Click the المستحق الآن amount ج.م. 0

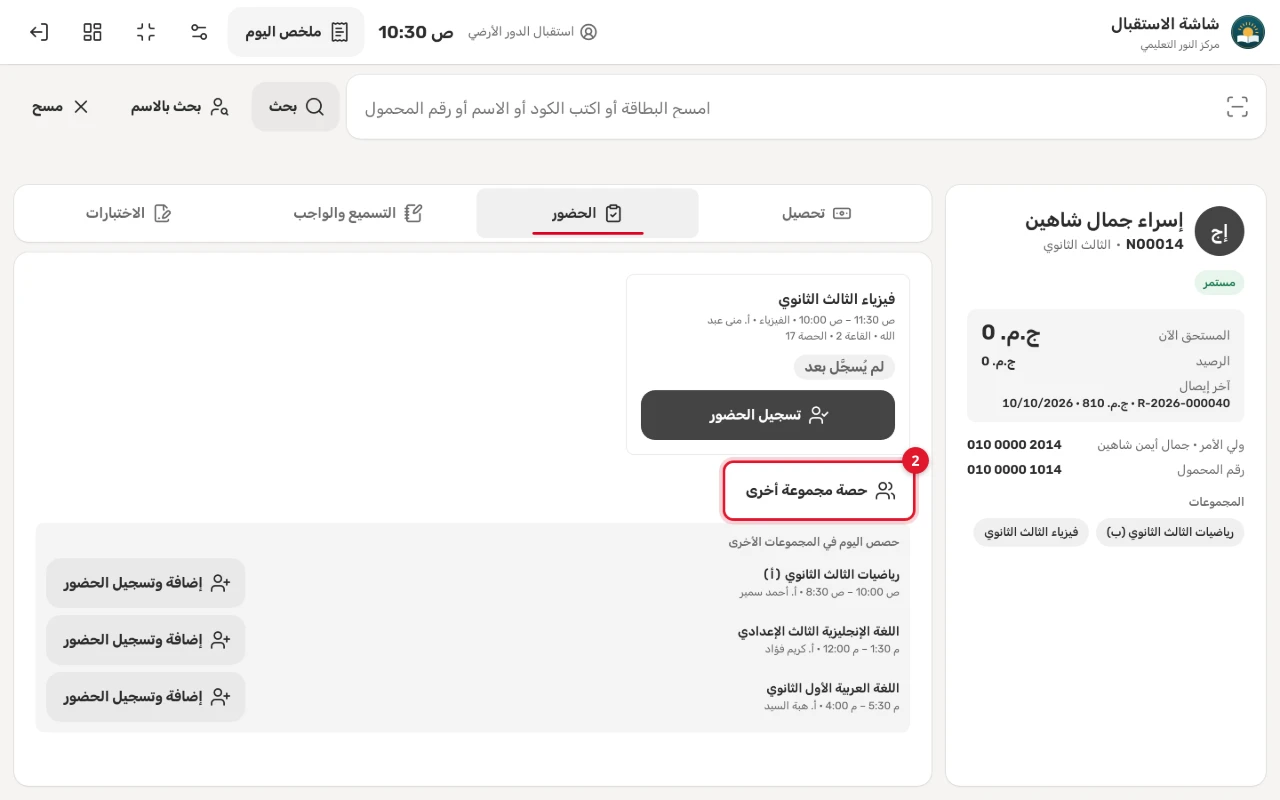tap(1011, 334)
